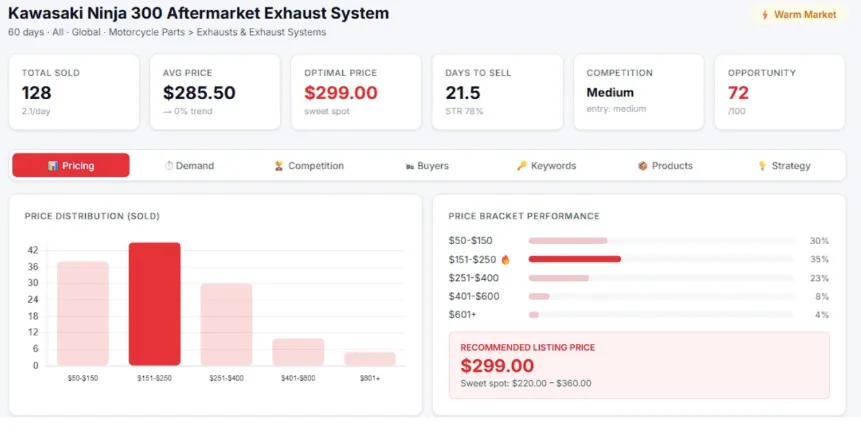Click the Kawasaki Ninja 300 Aftermarket Exhaust System title
The width and height of the screenshot is (861, 432).
tap(198, 13)
